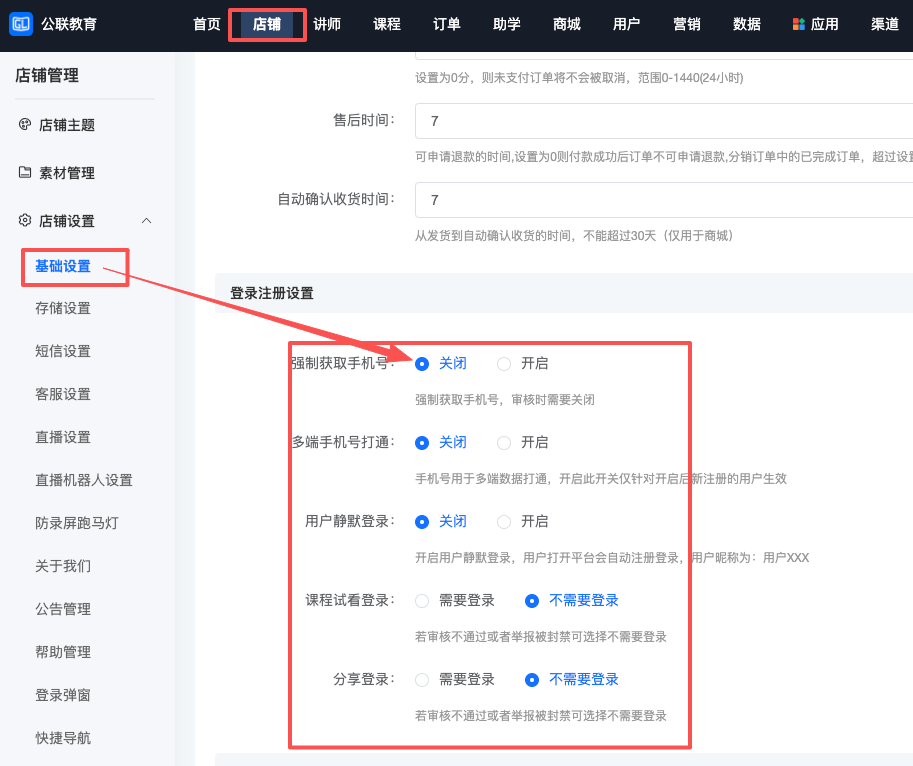The image size is (913, 766).
Task: Focus the 自动确认收货时间 input field
Action: [x=660, y=200]
